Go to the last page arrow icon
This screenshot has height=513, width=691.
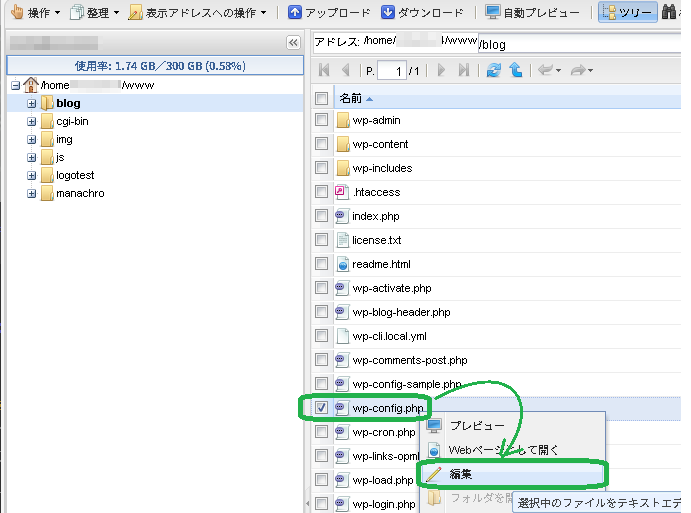464,70
